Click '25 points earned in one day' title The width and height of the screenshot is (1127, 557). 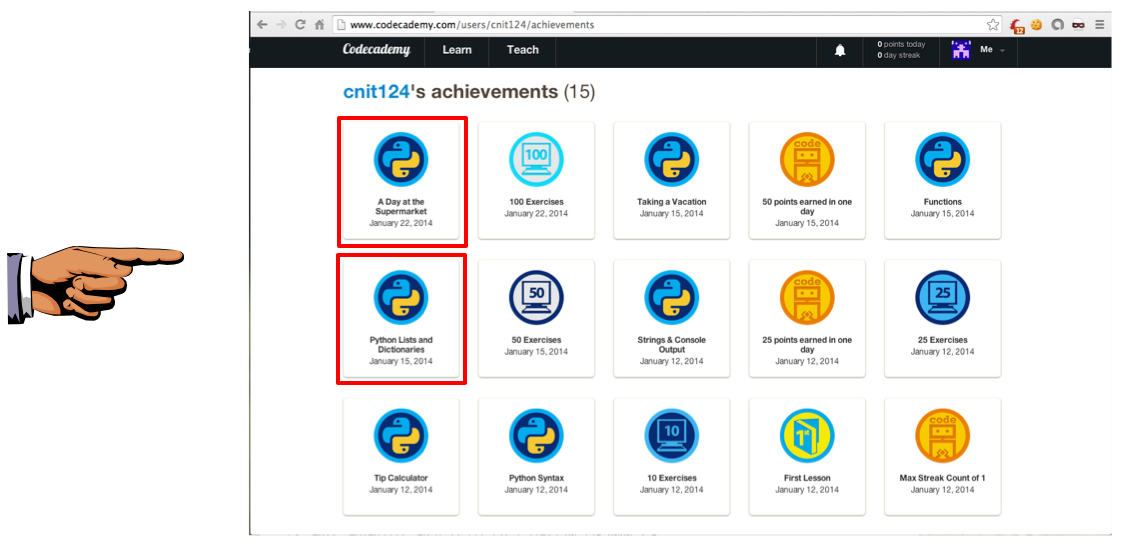click(807, 345)
